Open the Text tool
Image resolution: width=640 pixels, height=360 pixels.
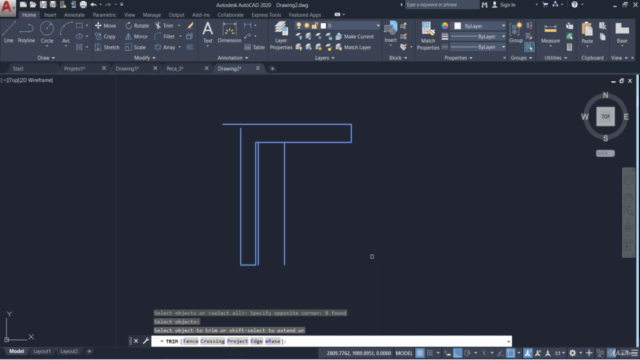point(208,33)
